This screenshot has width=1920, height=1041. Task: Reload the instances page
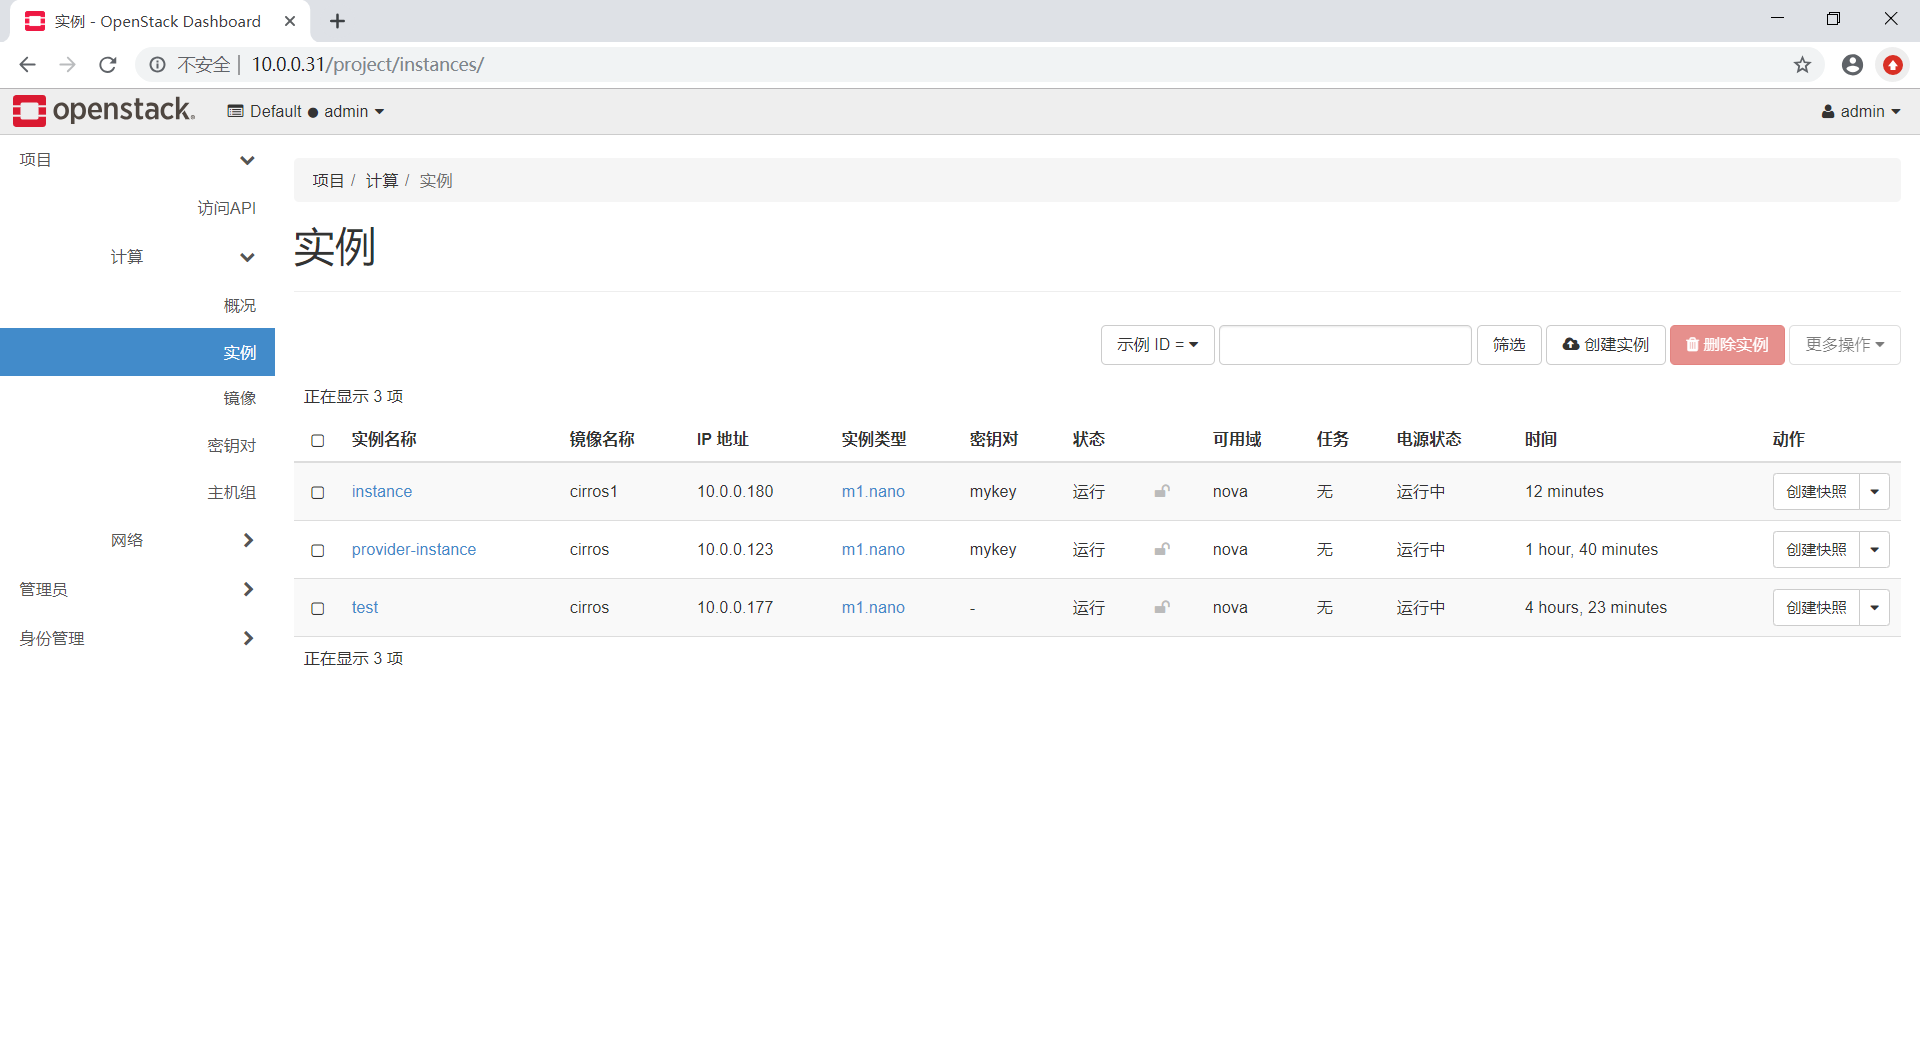coord(108,65)
